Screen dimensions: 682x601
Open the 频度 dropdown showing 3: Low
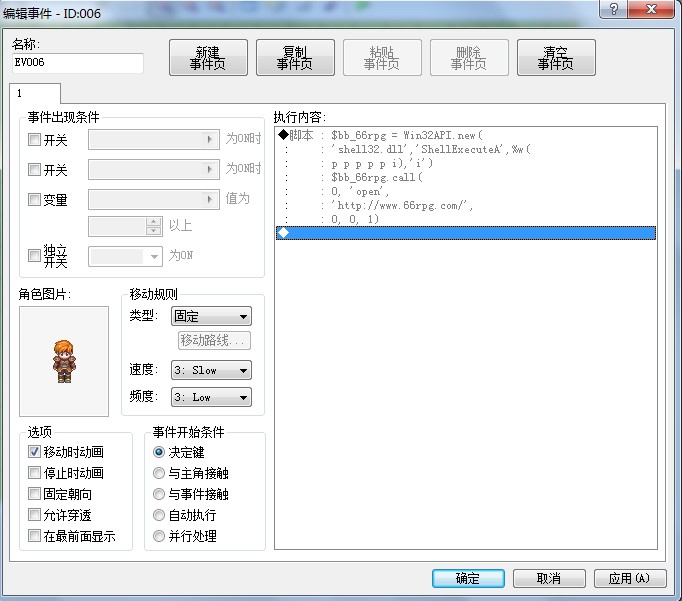[211, 397]
